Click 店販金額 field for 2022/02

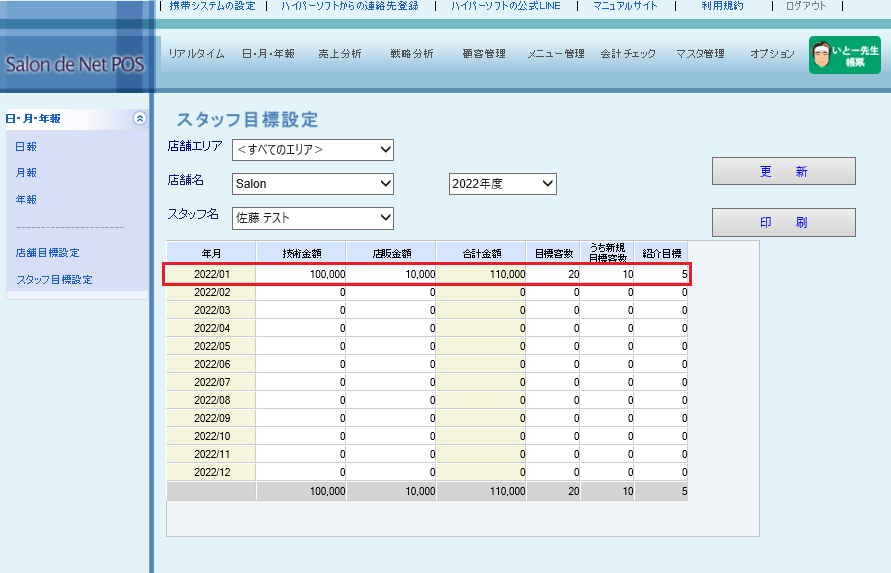pos(392,292)
